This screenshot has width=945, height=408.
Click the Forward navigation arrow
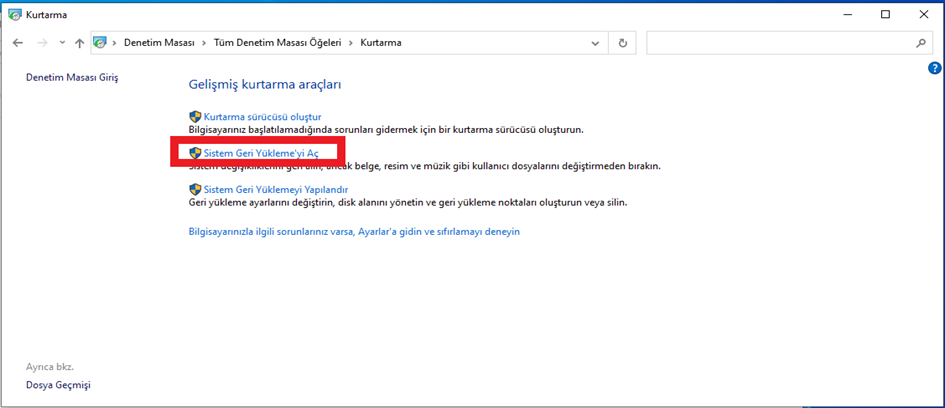[42, 43]
